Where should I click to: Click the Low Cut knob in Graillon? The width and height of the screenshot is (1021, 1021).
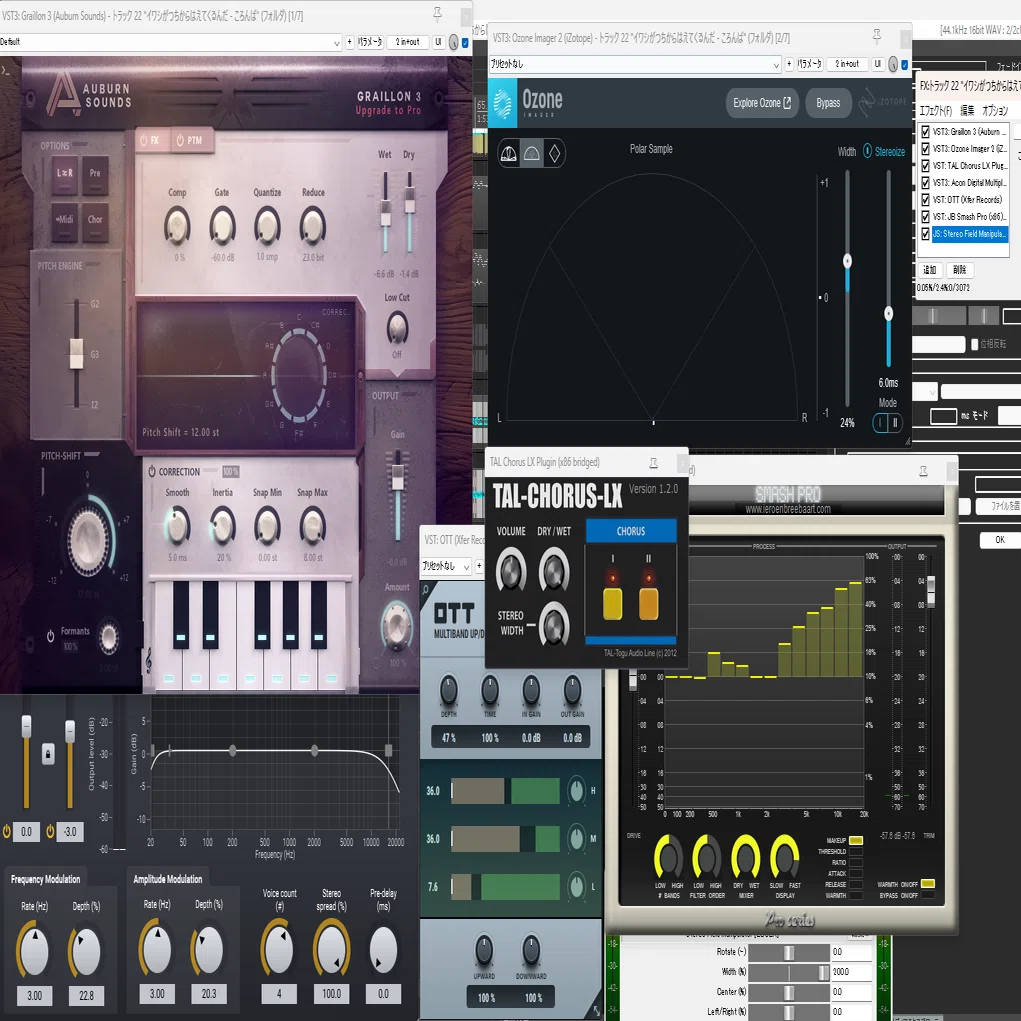click(397, 327)
